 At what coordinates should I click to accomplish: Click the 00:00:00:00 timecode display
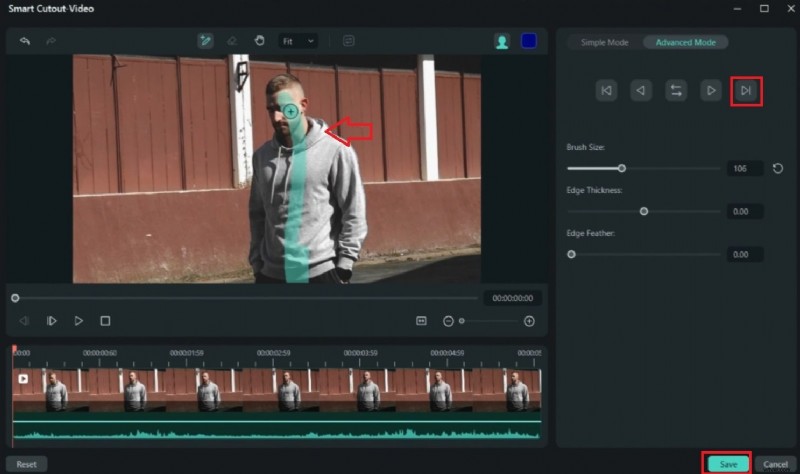tap(512, 298)
